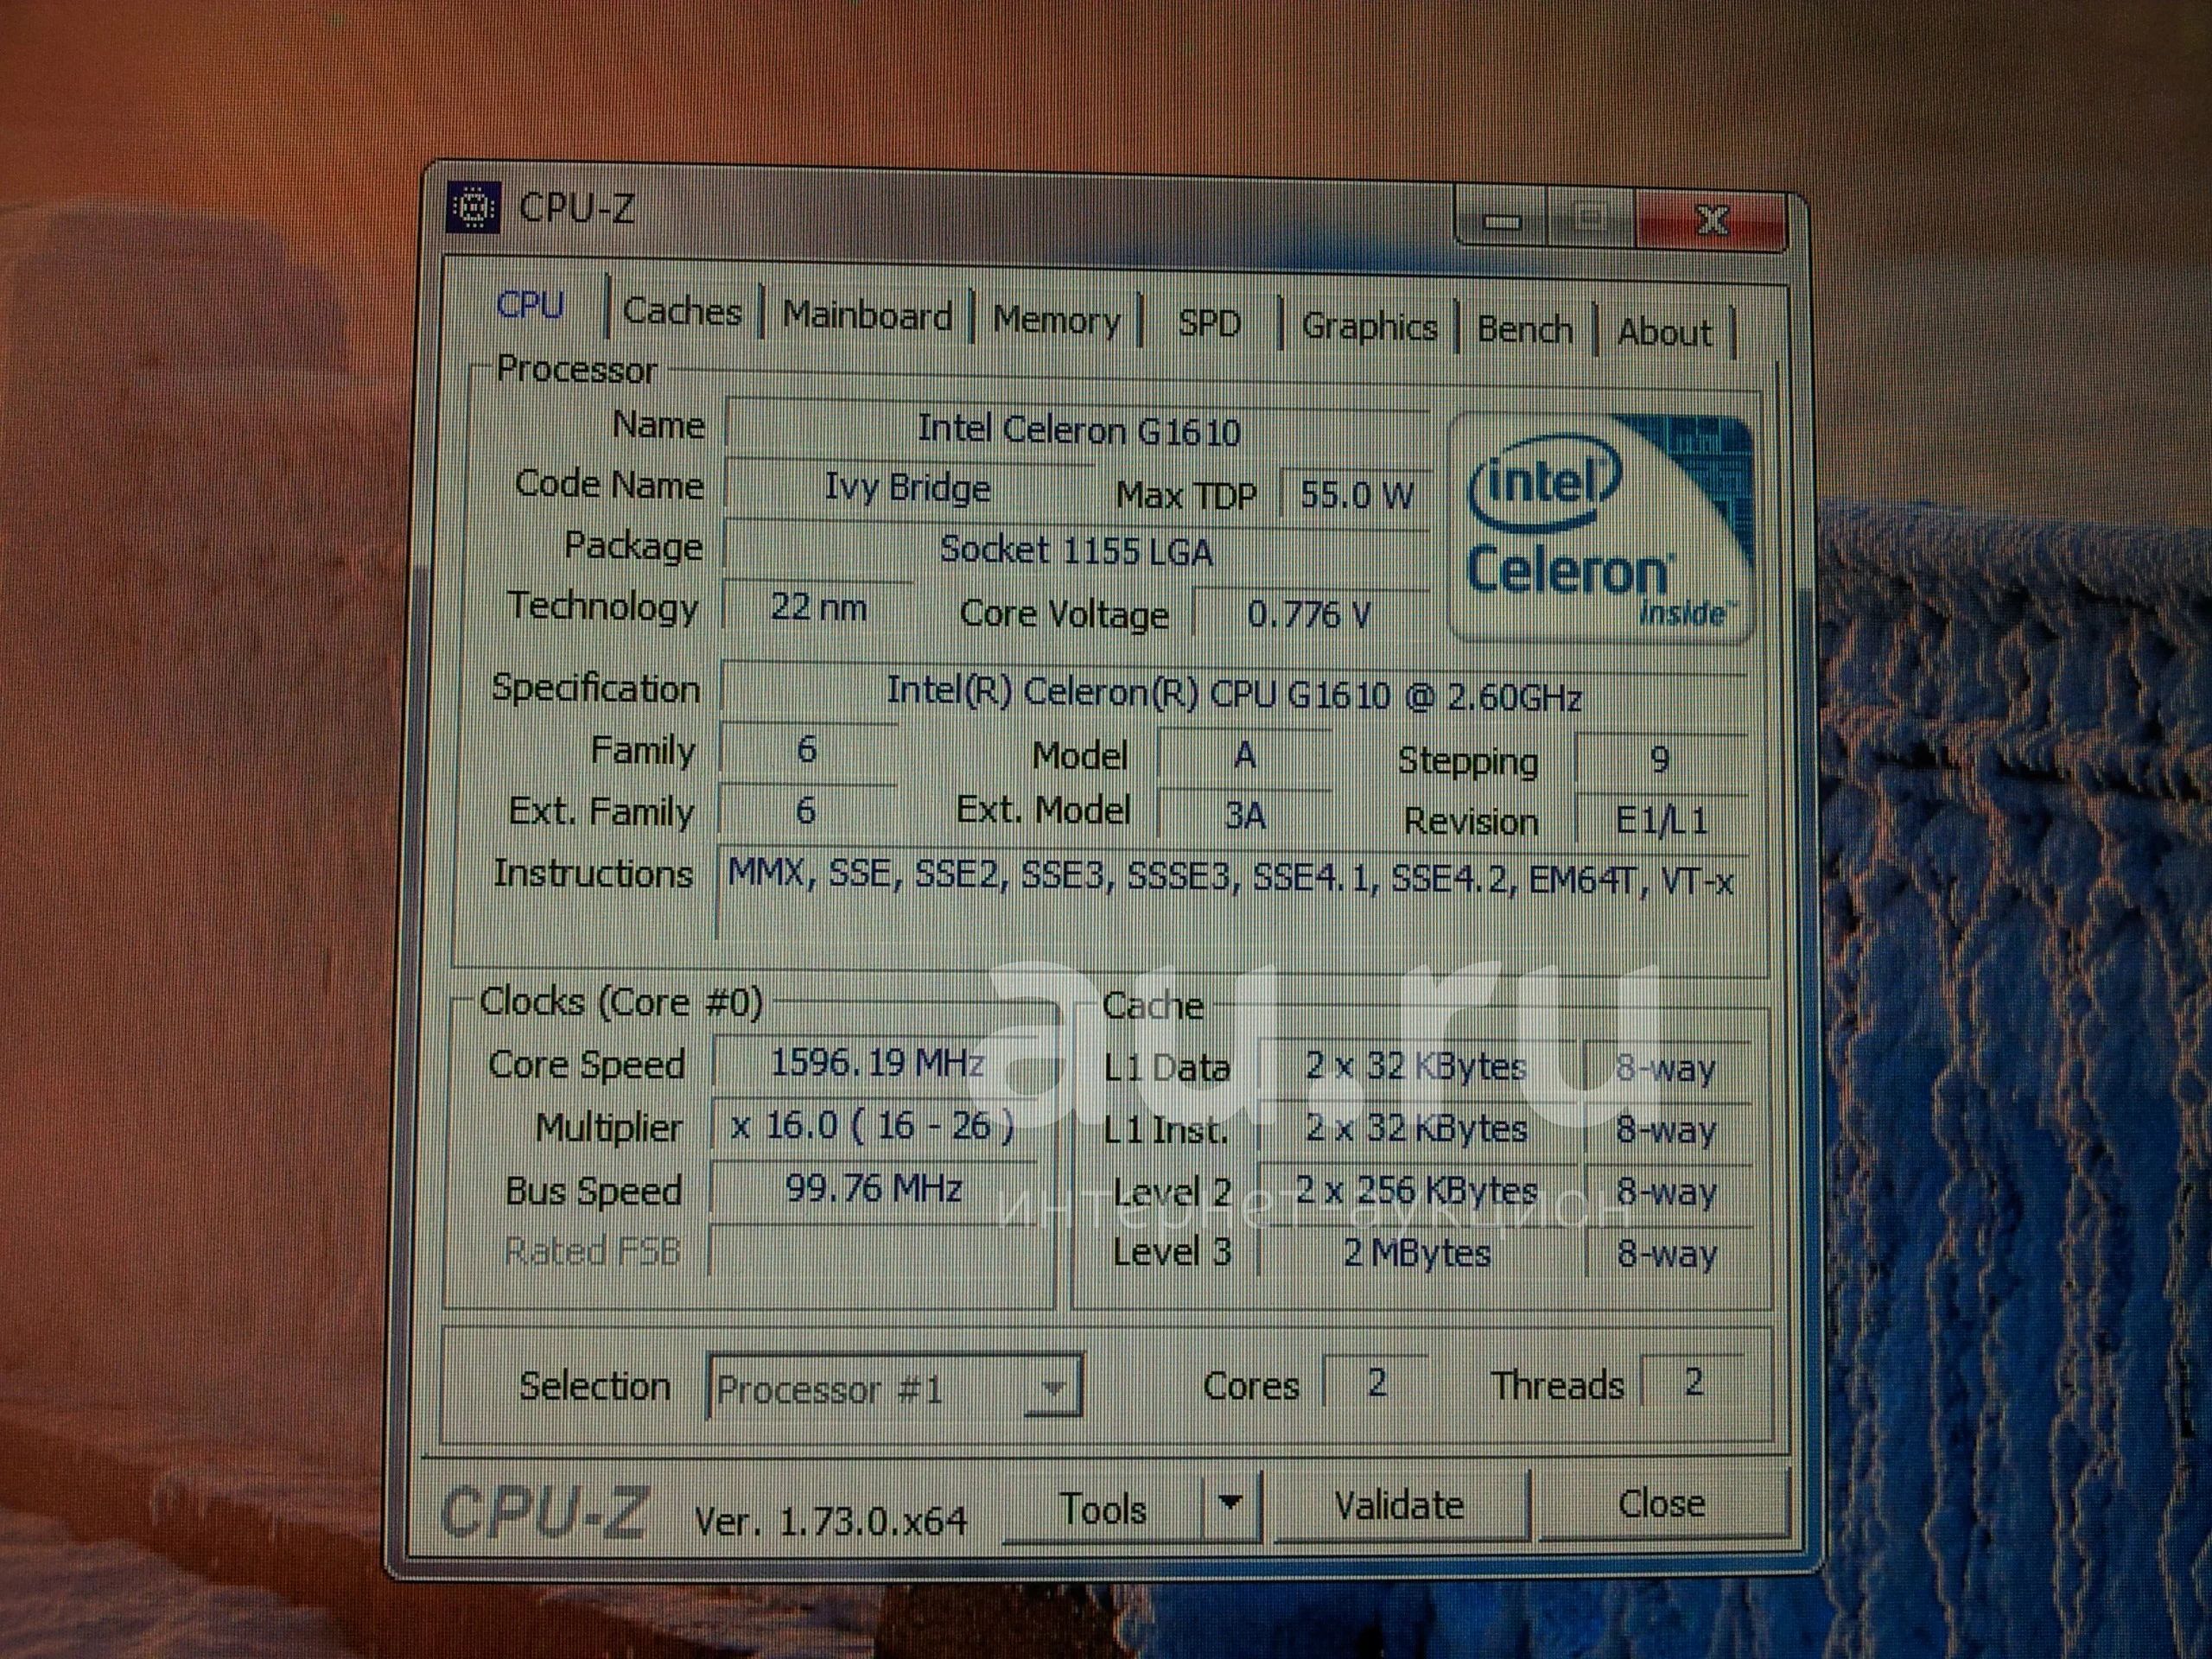2212x1659 pixels.
Task: Click the CPU-Z logo text at bottom left
Action: (544, 1512)
